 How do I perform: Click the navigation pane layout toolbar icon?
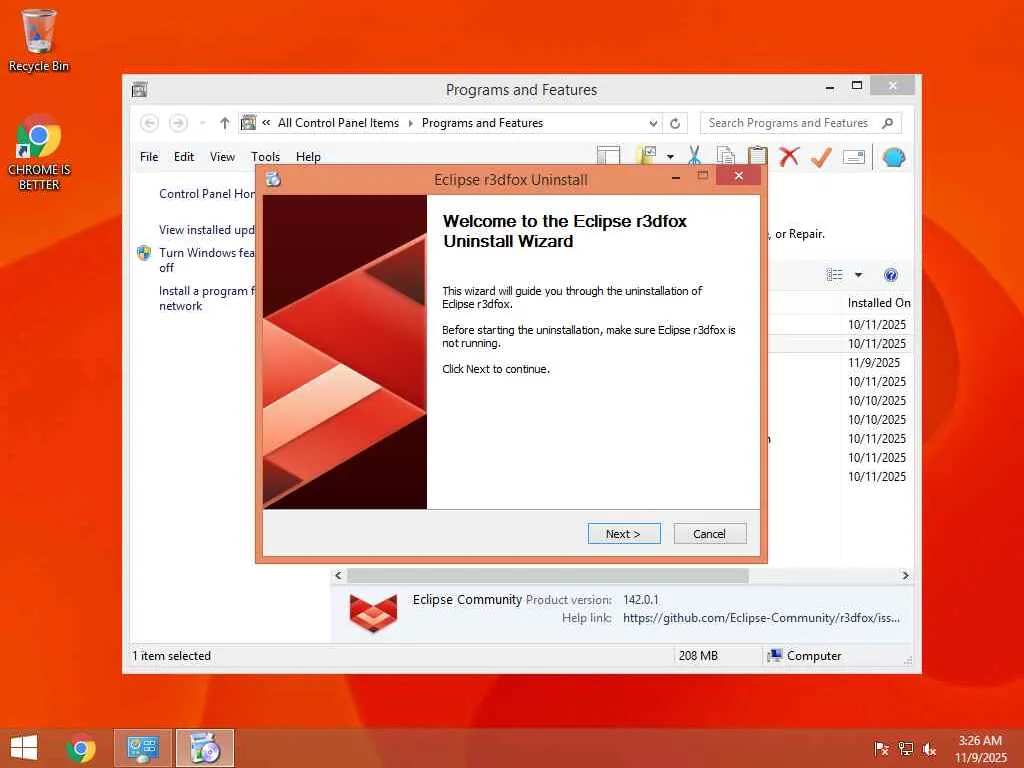[x=608, y=156]
